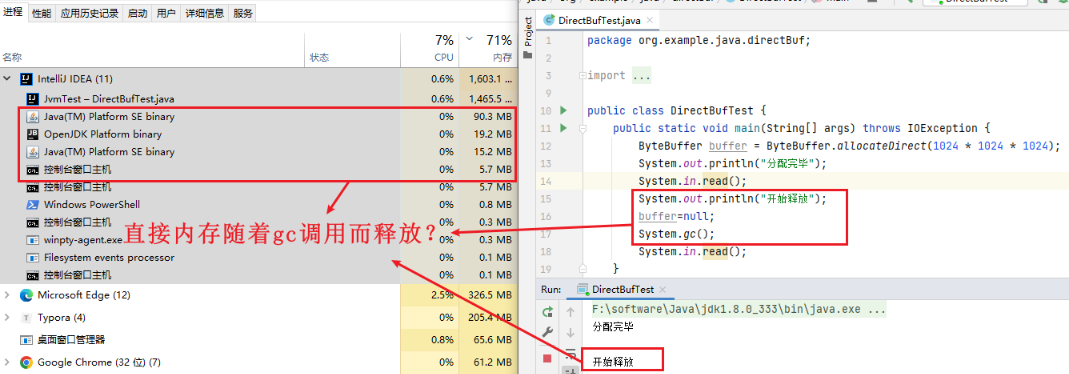Open run configuration via the wrench icon
Screen dimensions: 1069x374
pos(547,332)
